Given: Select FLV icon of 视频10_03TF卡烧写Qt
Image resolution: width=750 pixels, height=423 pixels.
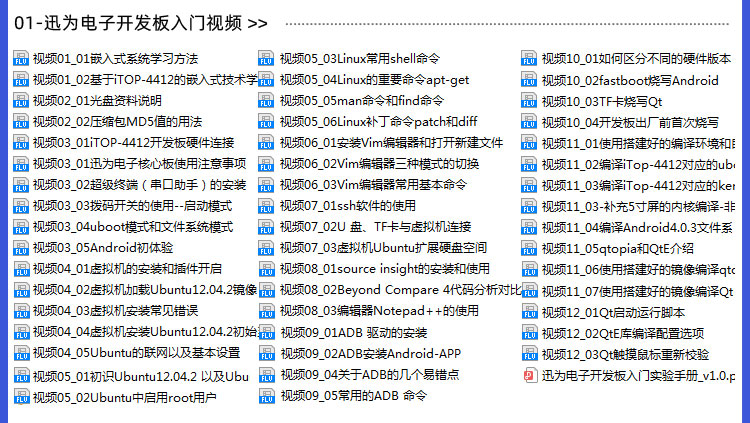Looking at the screenshot, I should (529, 101).
